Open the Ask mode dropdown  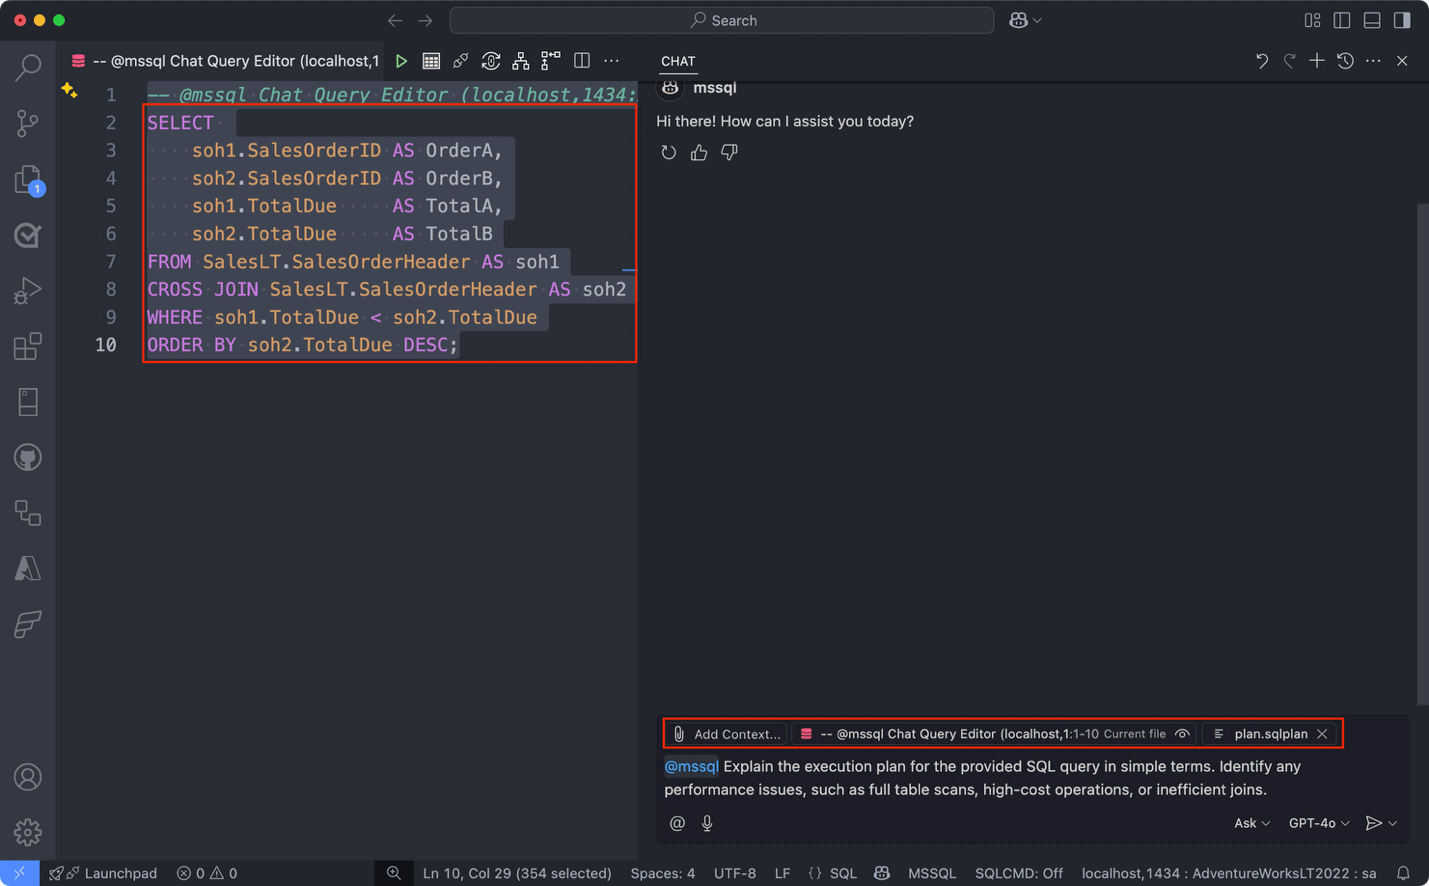pyautogui.click(x=1250, y=823)
